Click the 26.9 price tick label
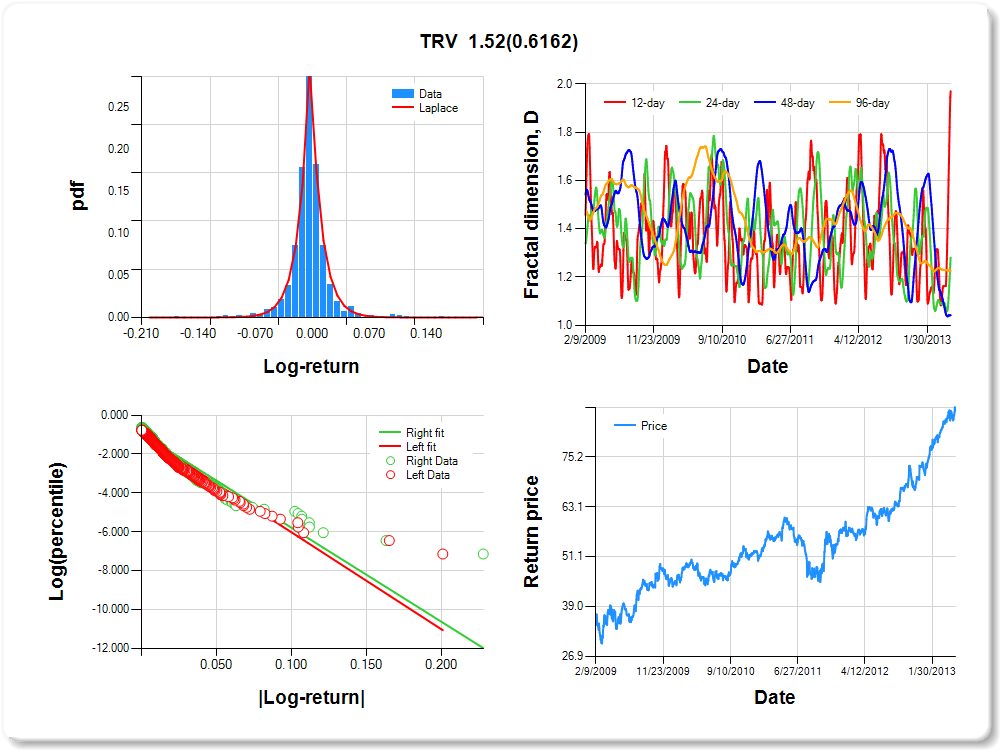Screen dimensions: 1000x750 point(572,656)
